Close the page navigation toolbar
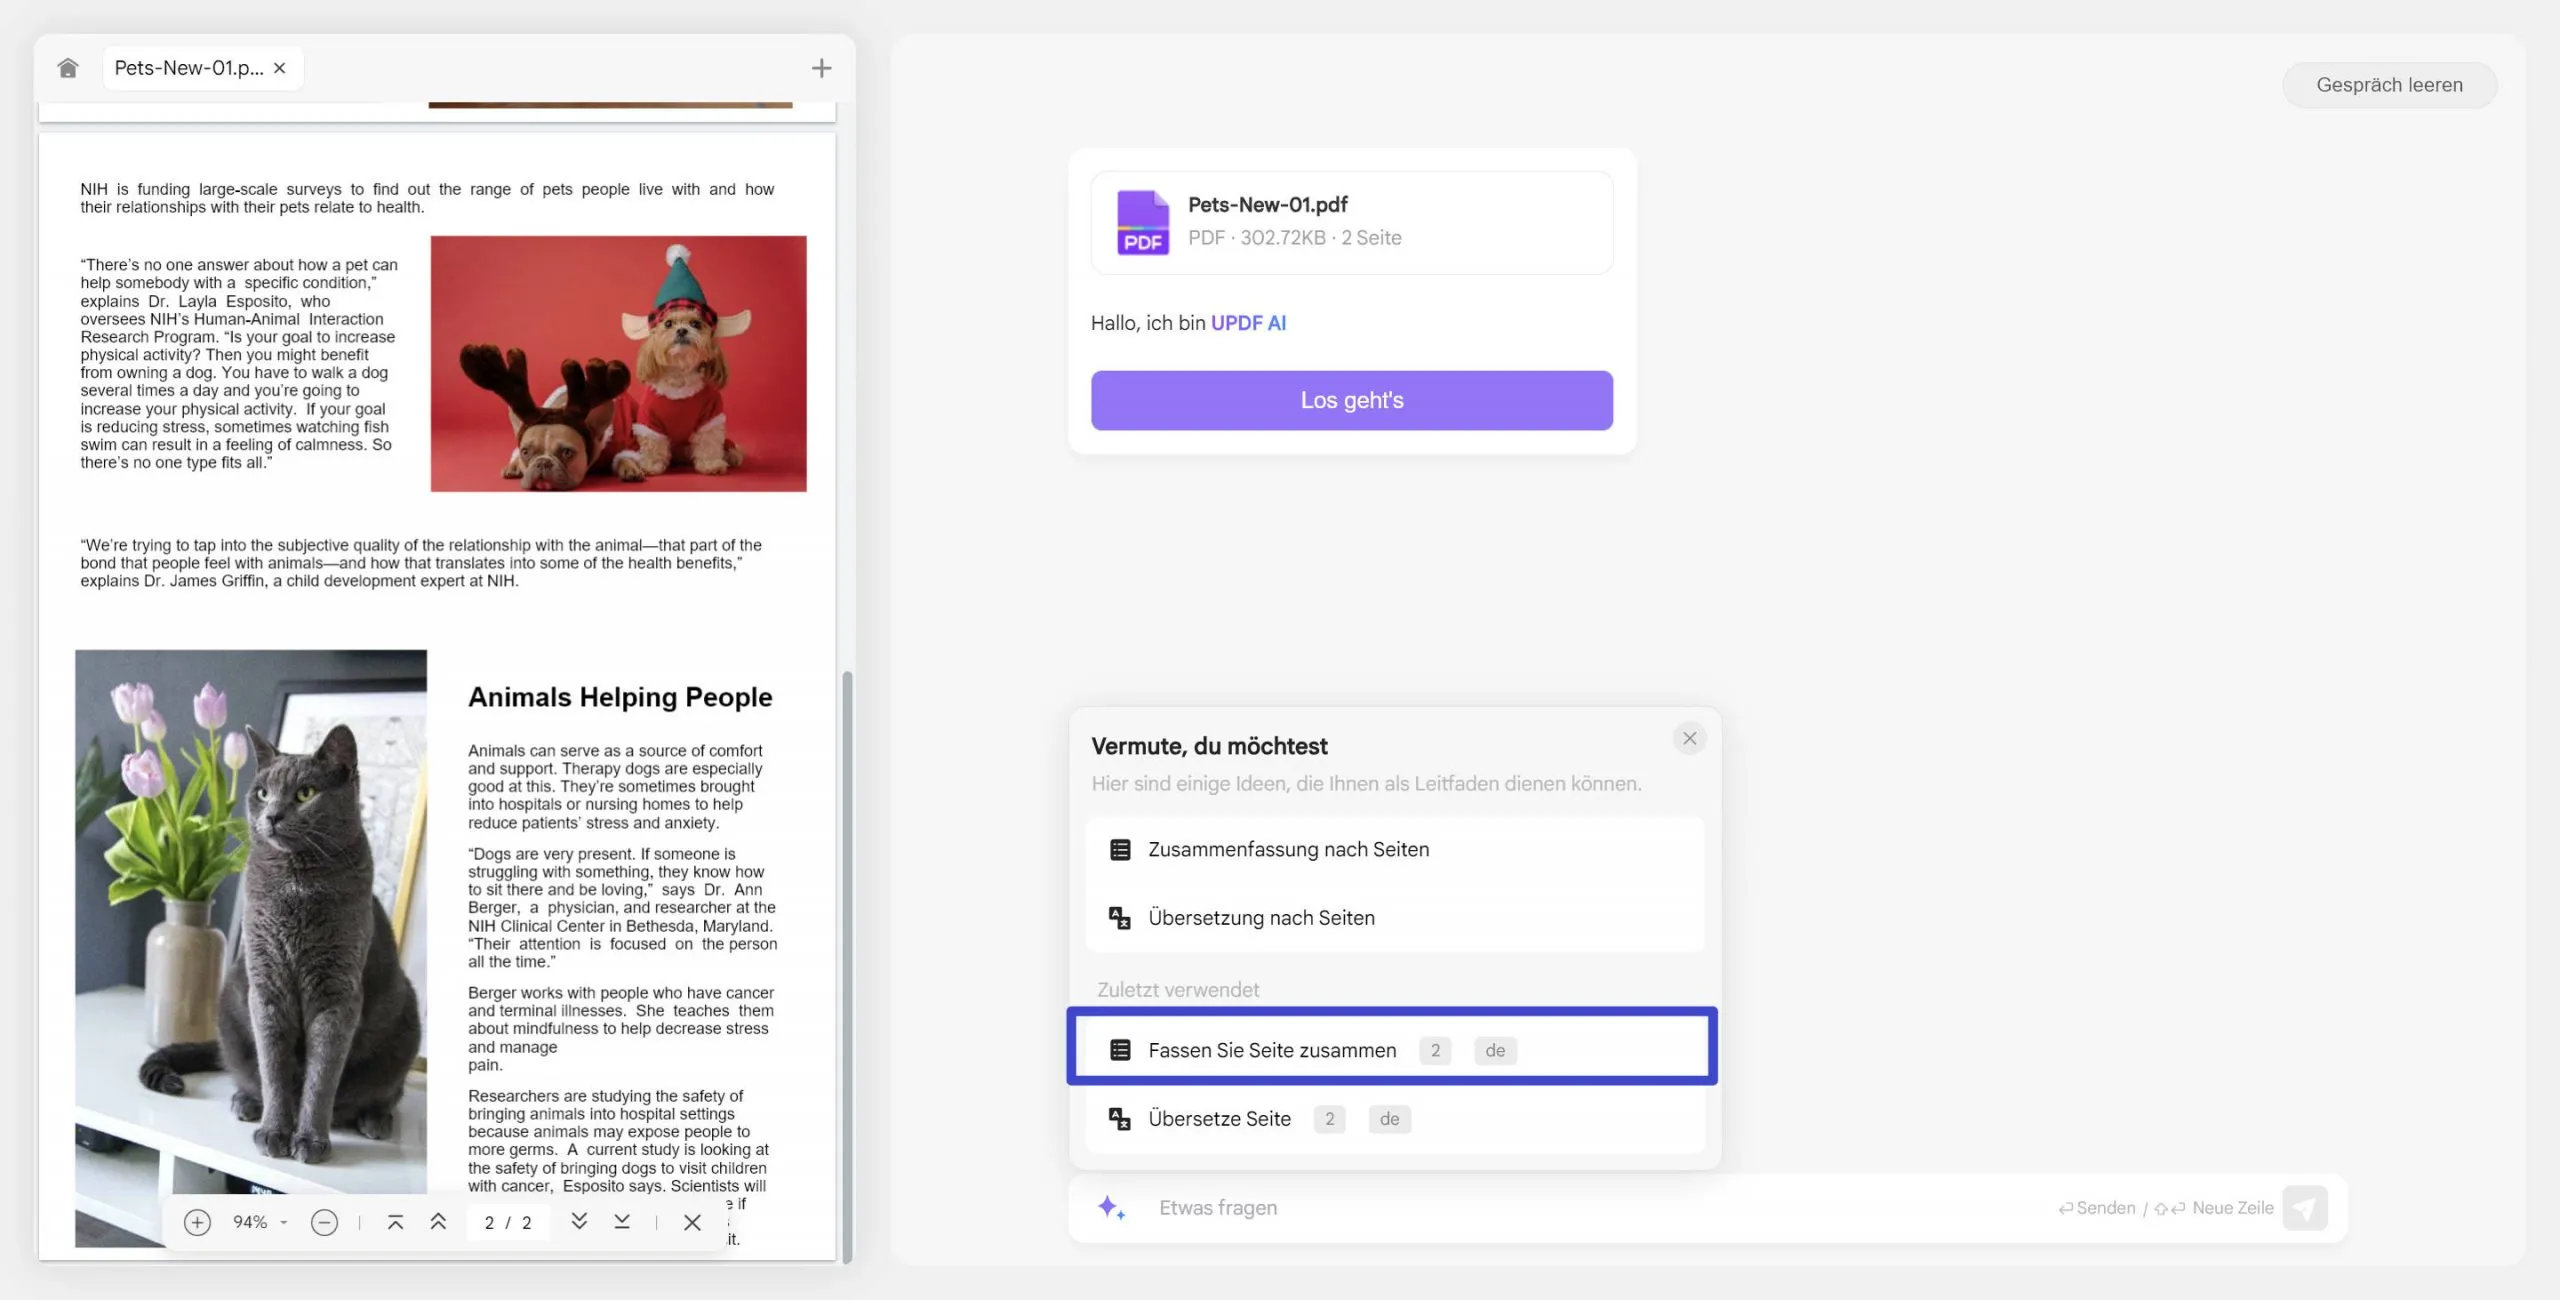The height and width of the screenshot is (1300, 2560). (692, 1222)
